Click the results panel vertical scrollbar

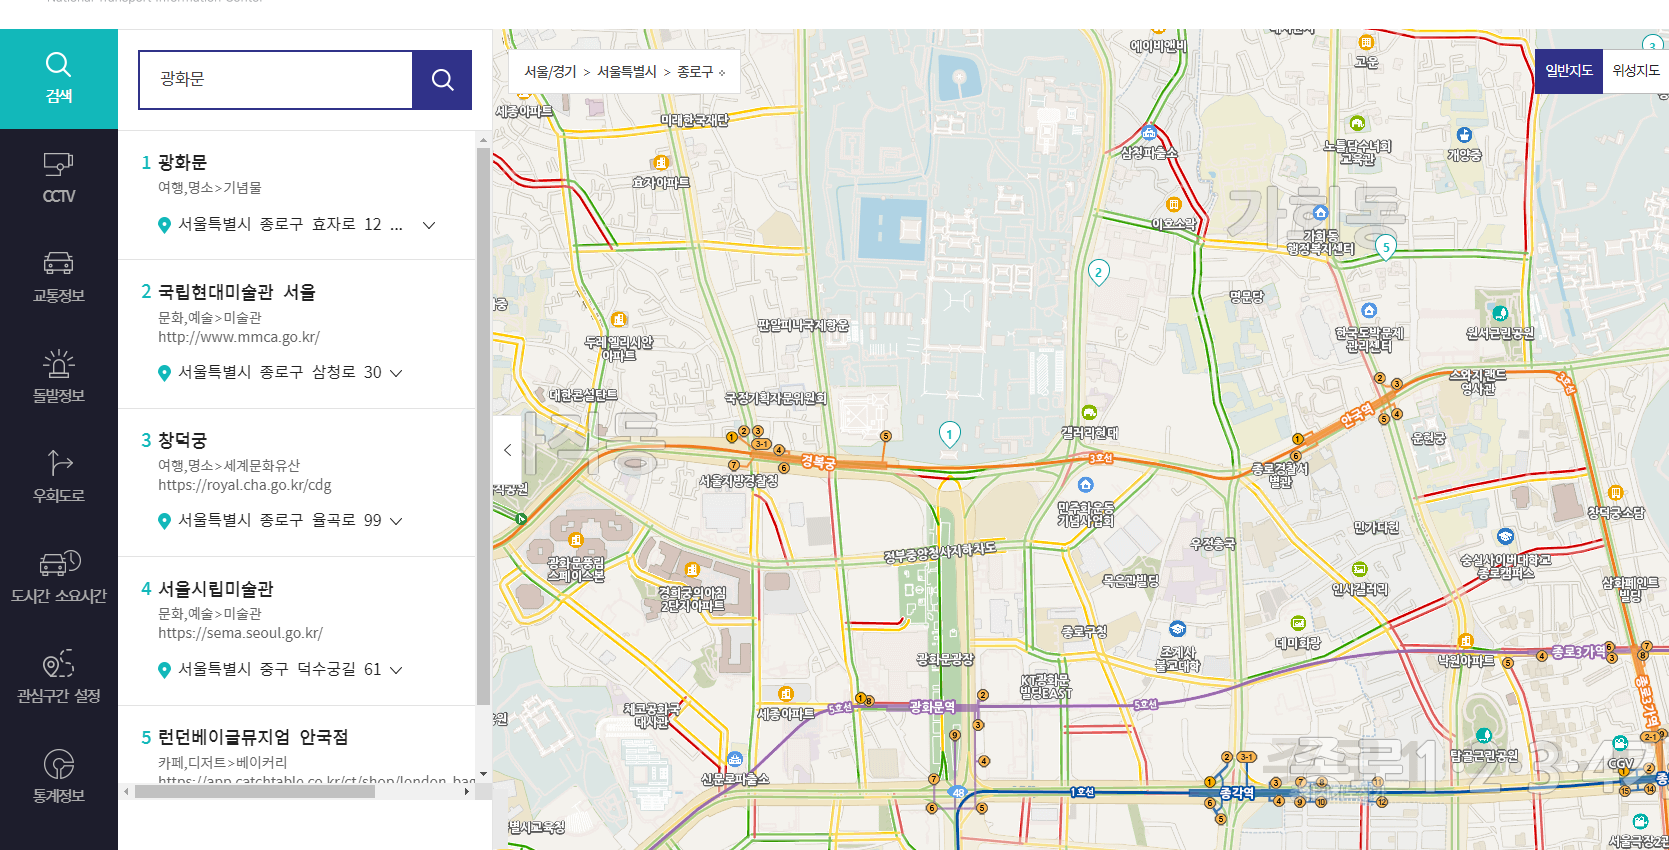point(483,425)
